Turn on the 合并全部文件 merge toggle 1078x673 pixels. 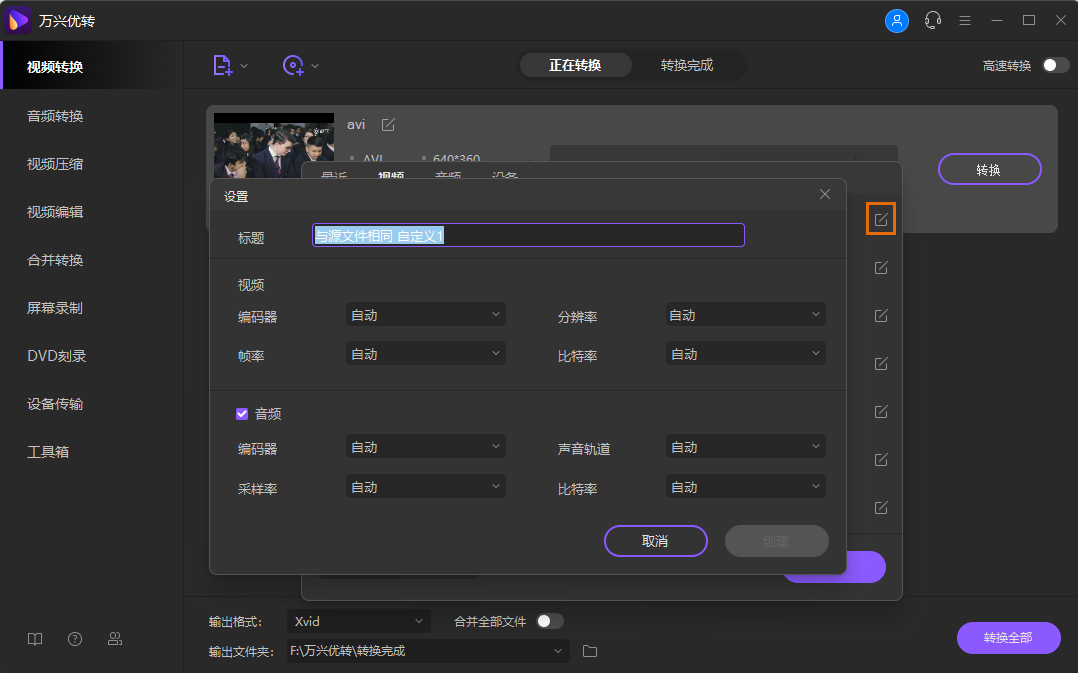coord(548,620)
